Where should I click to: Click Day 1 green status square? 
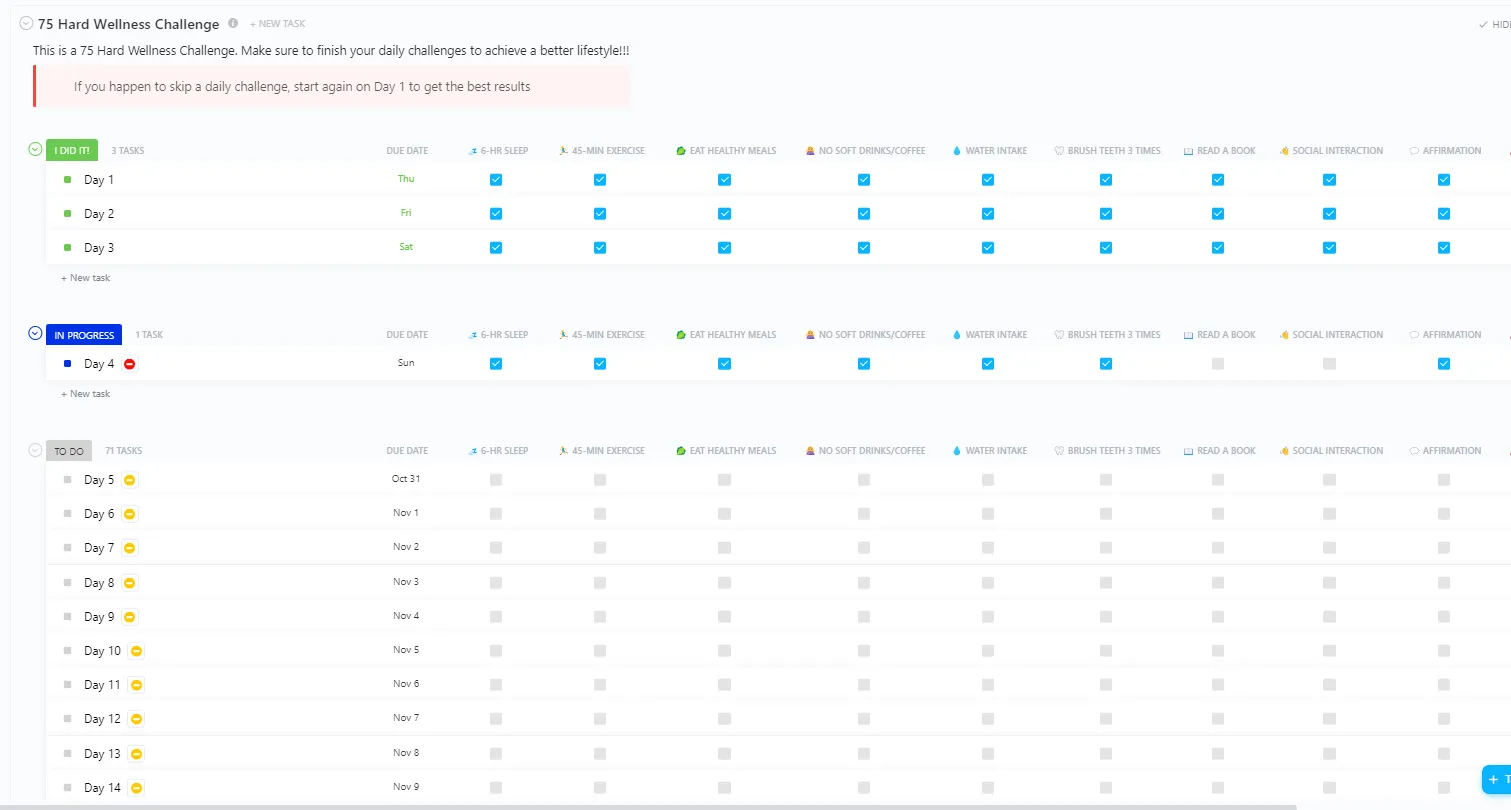coord(67,180)
